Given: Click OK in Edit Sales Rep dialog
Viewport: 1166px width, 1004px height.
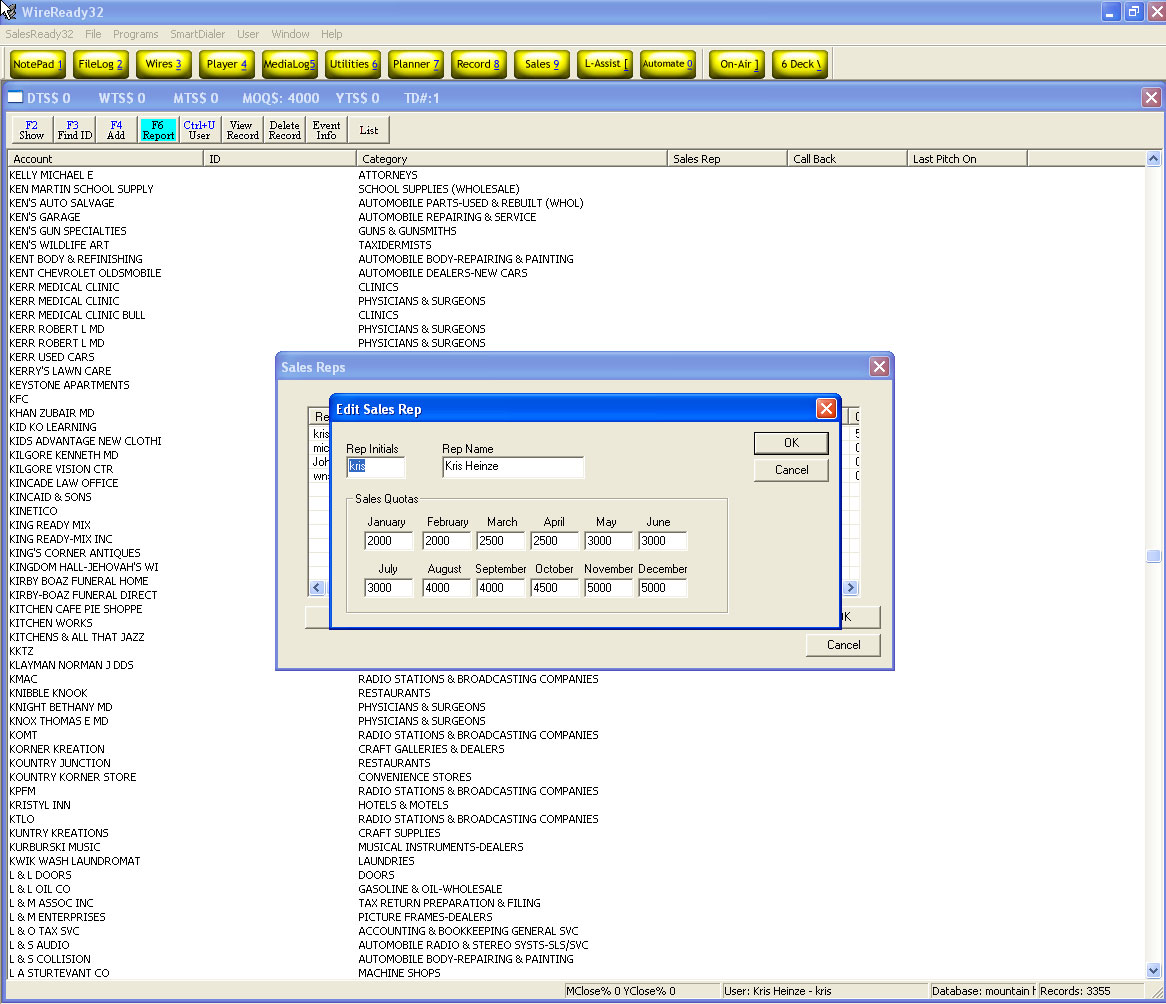Looking at the screenshot, I should pyautogui.click(x=791, y=443).
